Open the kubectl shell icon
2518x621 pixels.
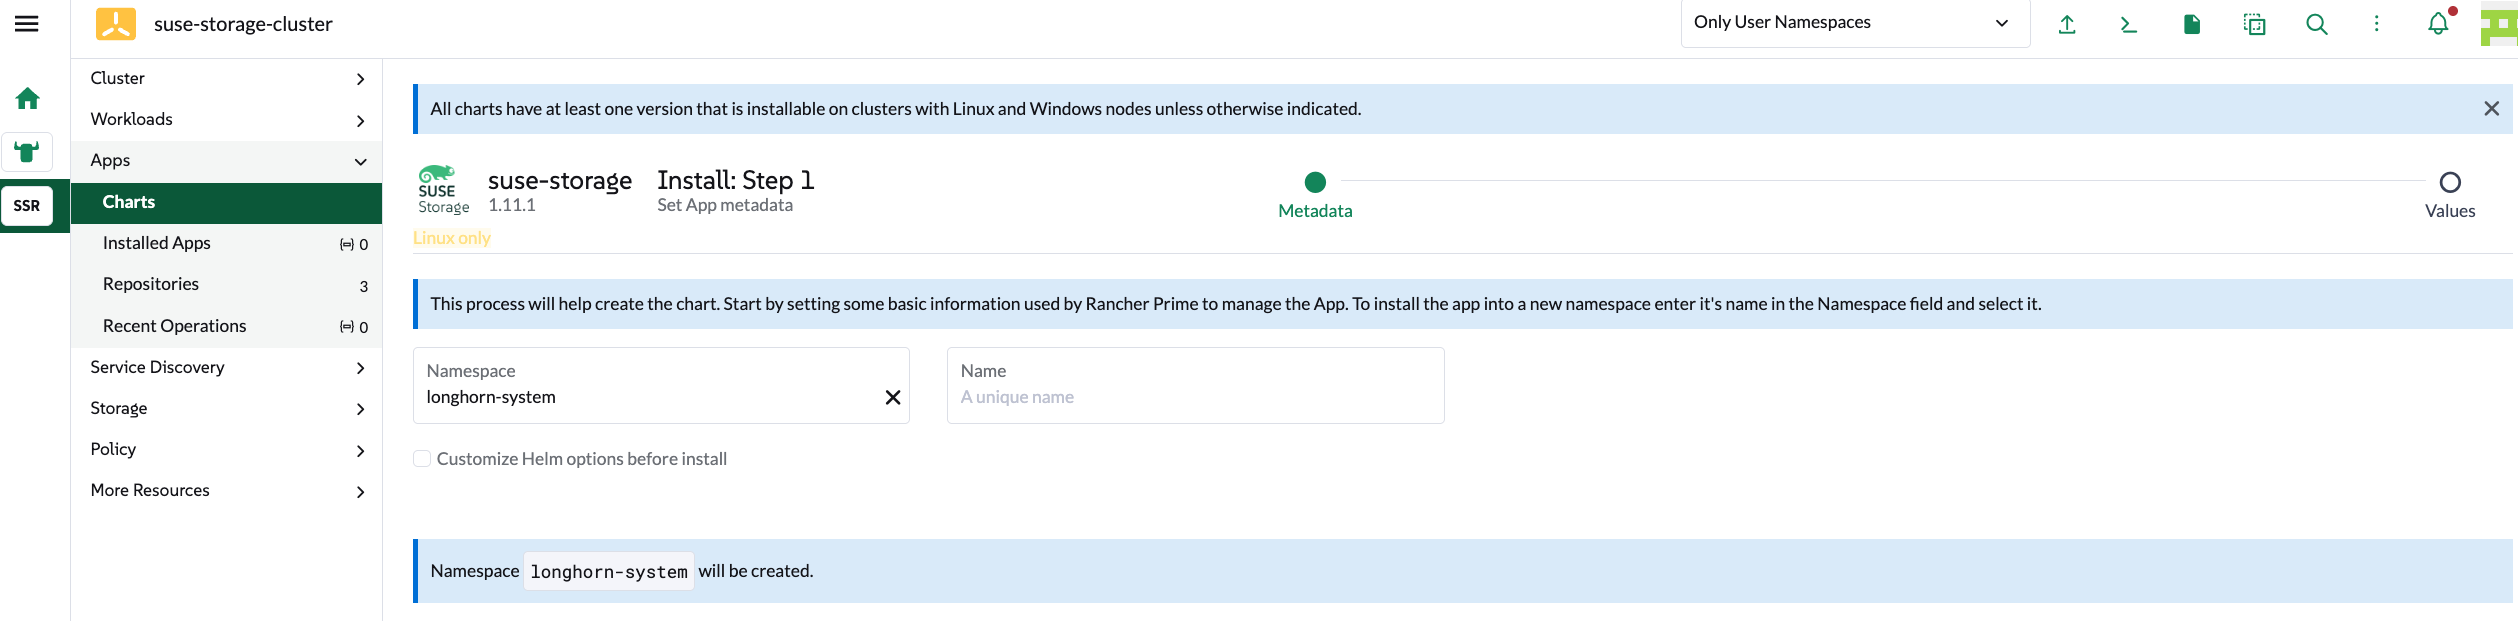(x=2128, y=24)
